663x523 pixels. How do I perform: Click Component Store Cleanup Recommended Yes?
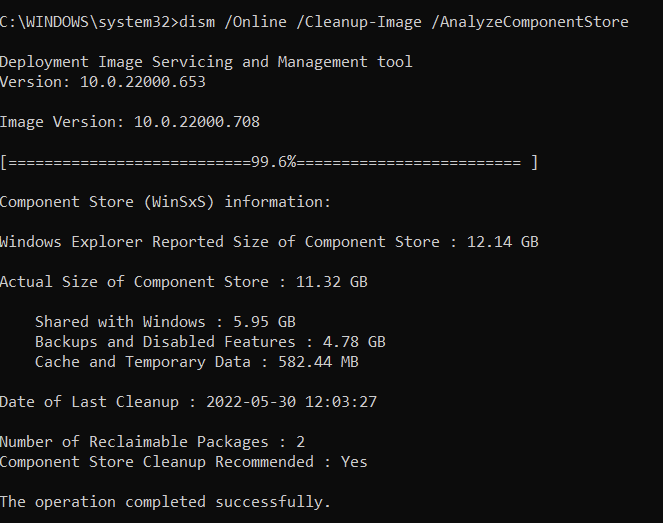click(183, 462)
